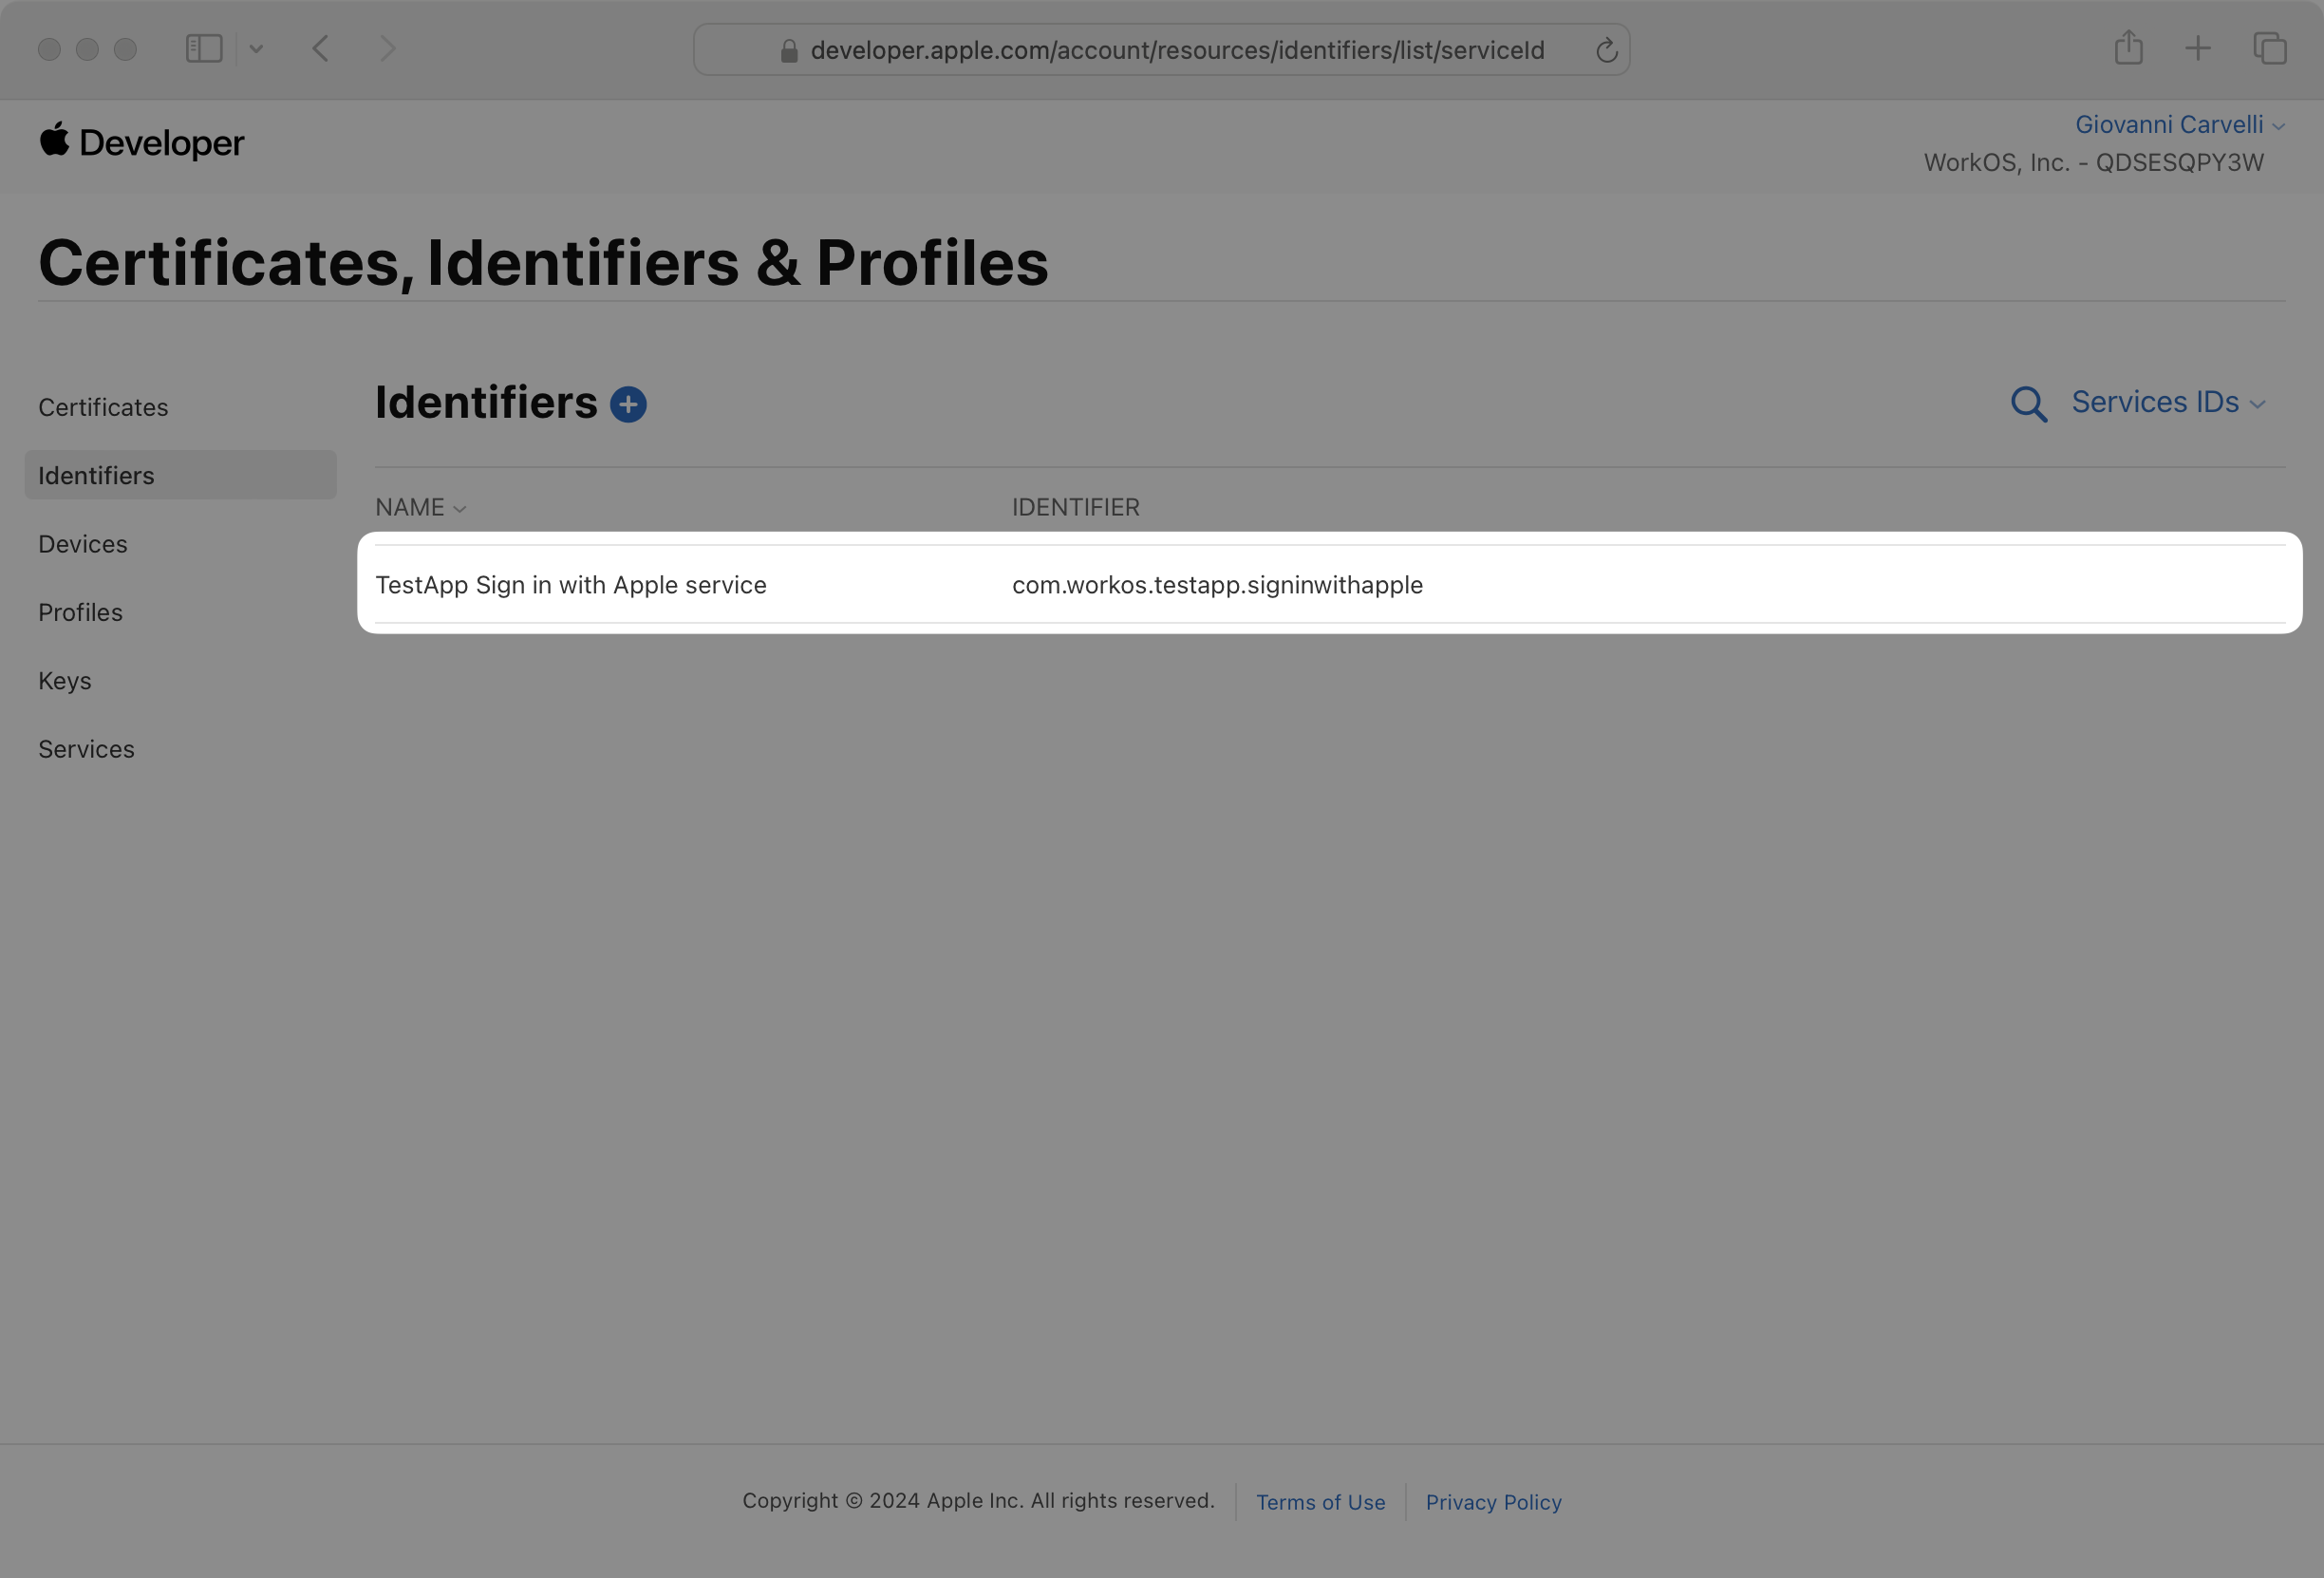Click the Profiles sidebar item
Image resolution: width=2324 pixels, height=1578 pixels.
[x=79, y=611]
